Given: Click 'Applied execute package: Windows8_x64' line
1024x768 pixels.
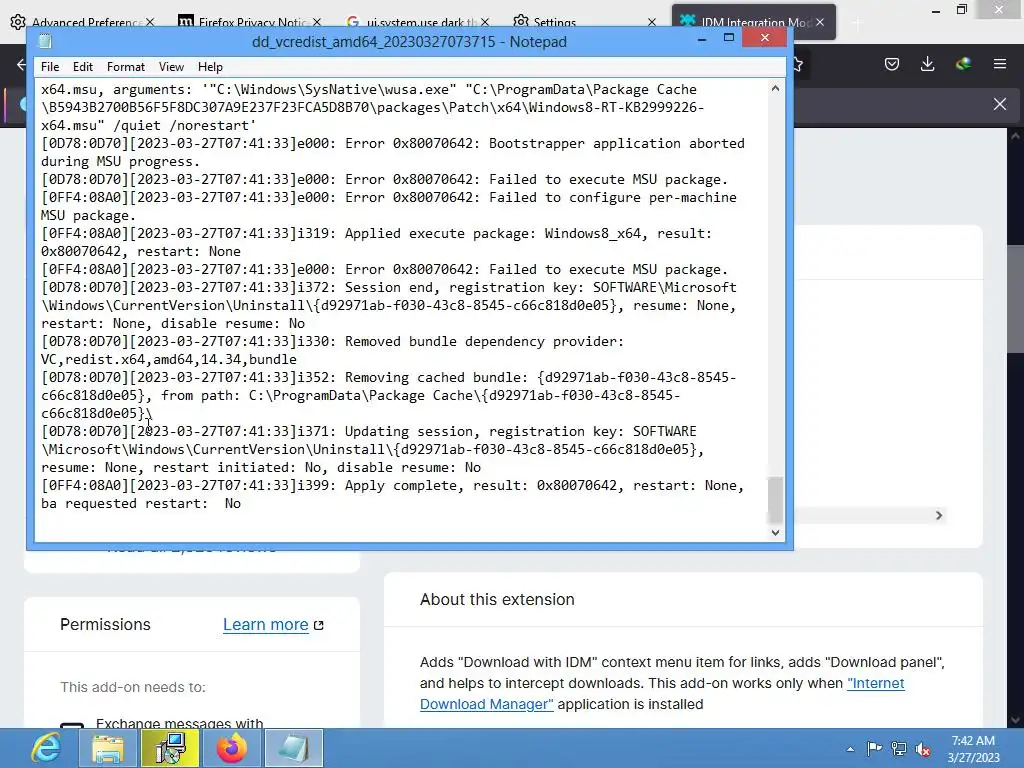Looking at the screenshot, I should point(376,233).
